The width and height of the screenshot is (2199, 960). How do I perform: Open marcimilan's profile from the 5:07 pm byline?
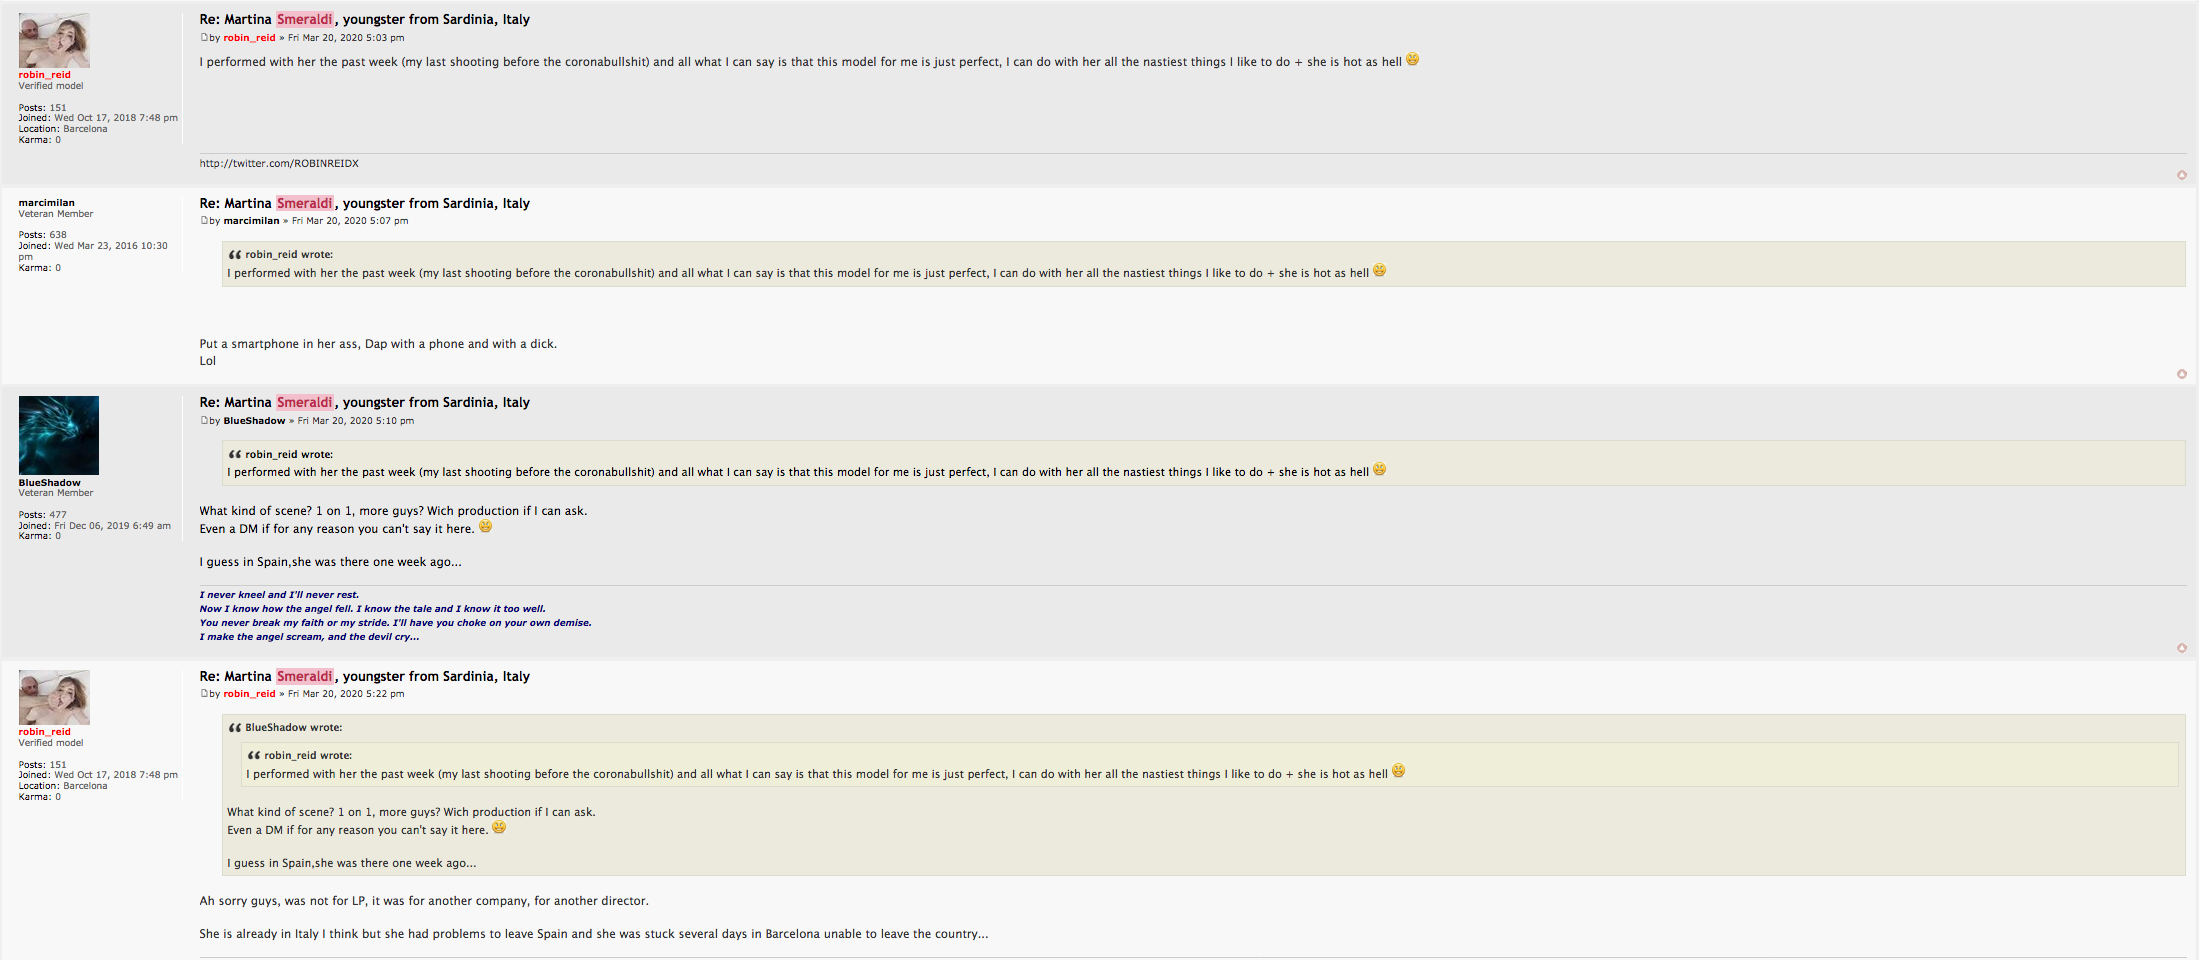pos(251,221)
